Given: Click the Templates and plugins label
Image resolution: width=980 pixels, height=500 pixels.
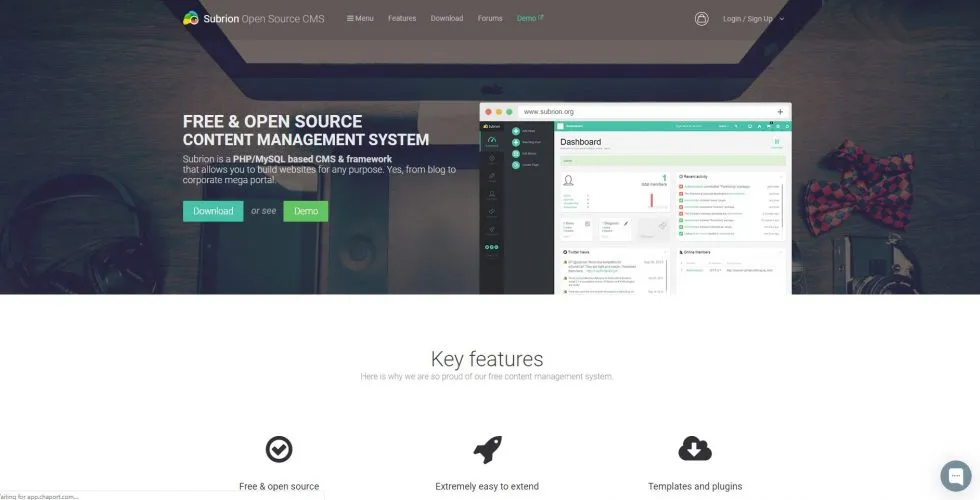Looking at the screenshot, I should [695, 486].
